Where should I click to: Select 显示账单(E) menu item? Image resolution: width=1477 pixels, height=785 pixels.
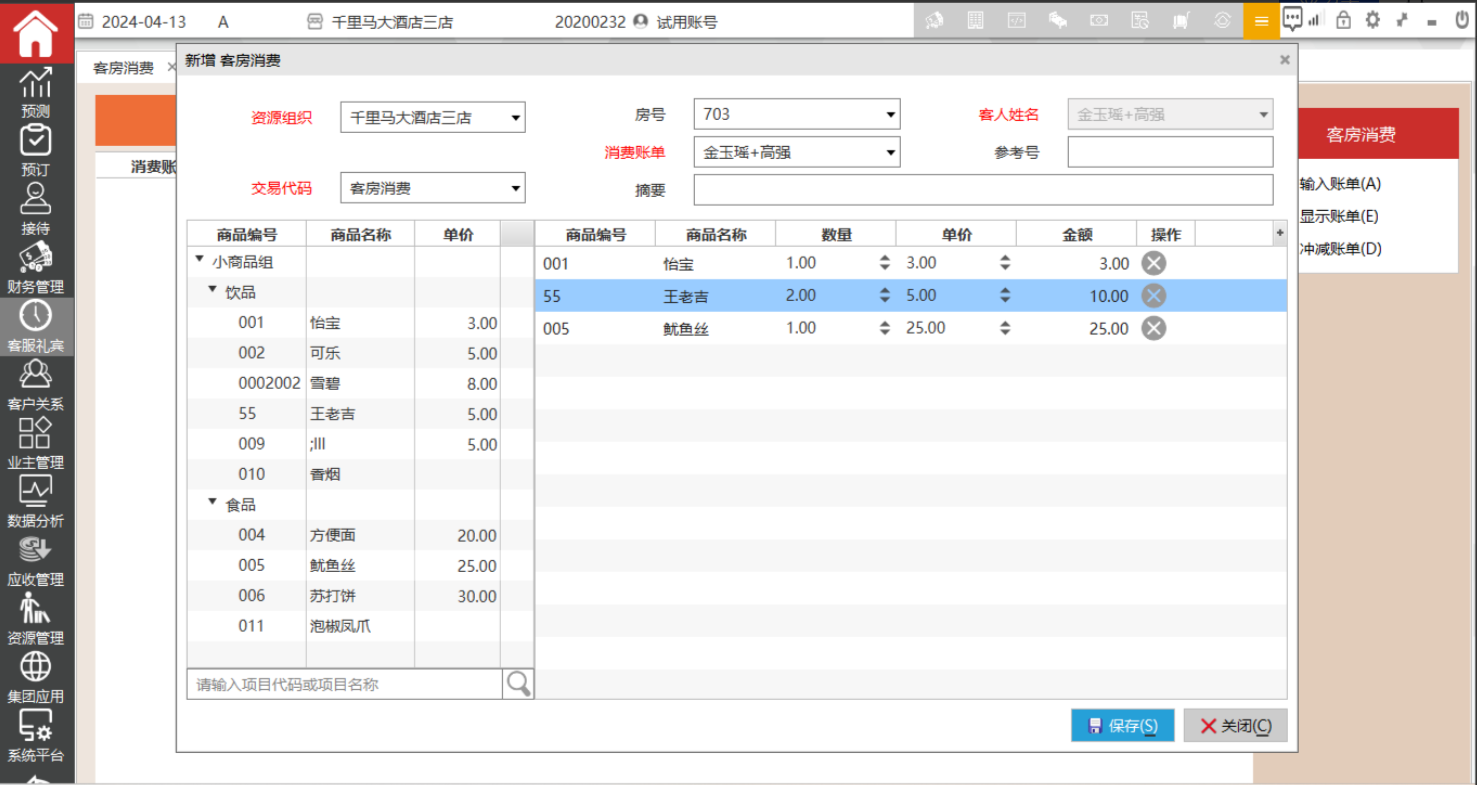pyautogui.click(x=1339, y=216)
